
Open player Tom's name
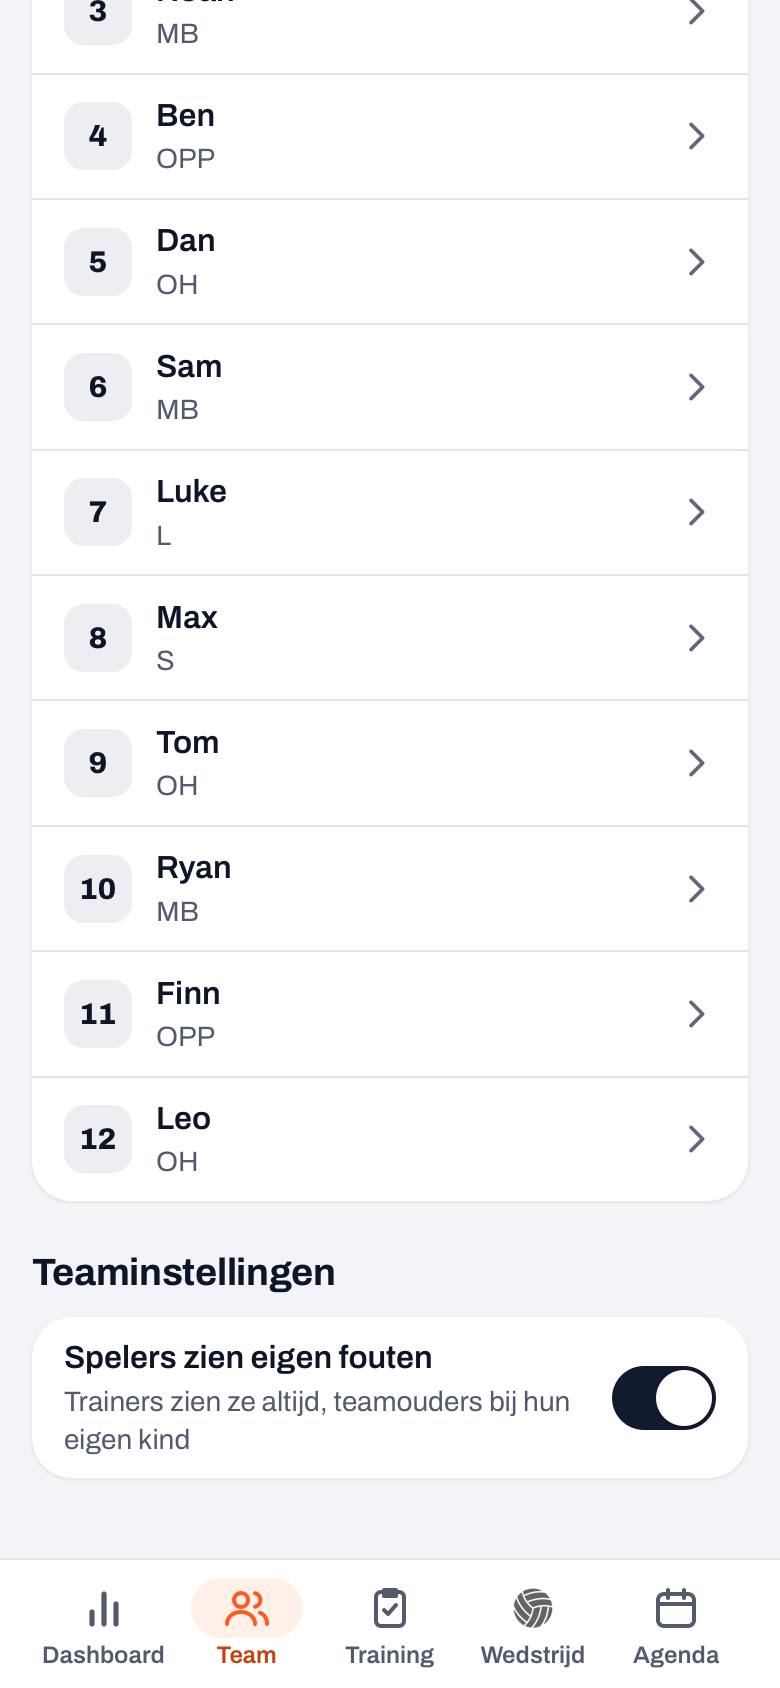[188, 742]
